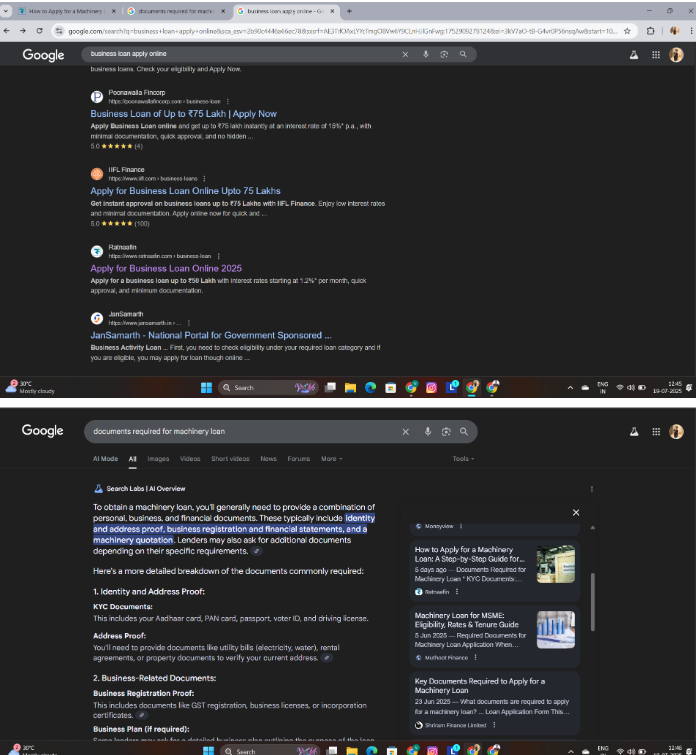Open three-dot menu for Ratnaafin search result URL
Image resolution: width=696 pixels, height=755 pixels.
click(218, 256)
